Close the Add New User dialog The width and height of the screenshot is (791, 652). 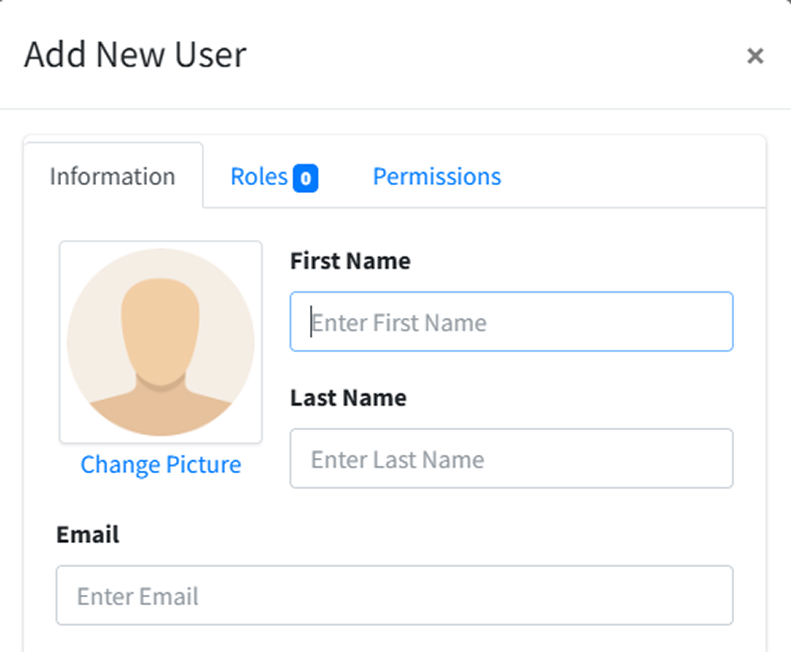[755, 56]
